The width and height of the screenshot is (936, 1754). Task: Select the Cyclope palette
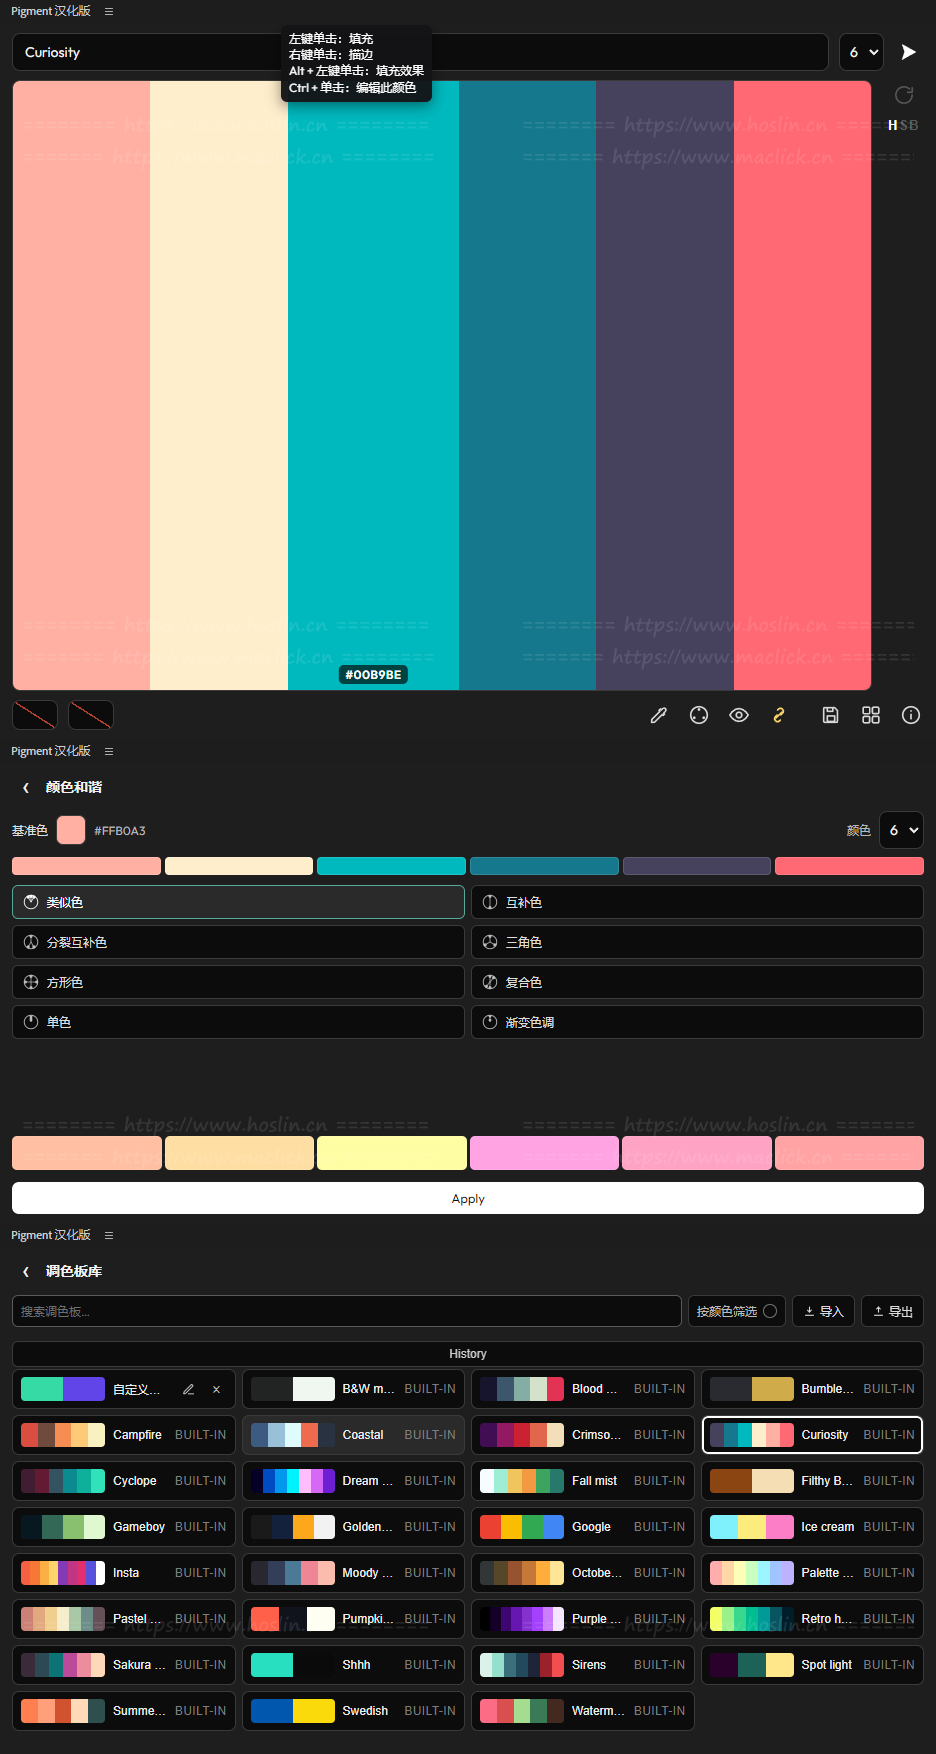(x=124, y=1481)
